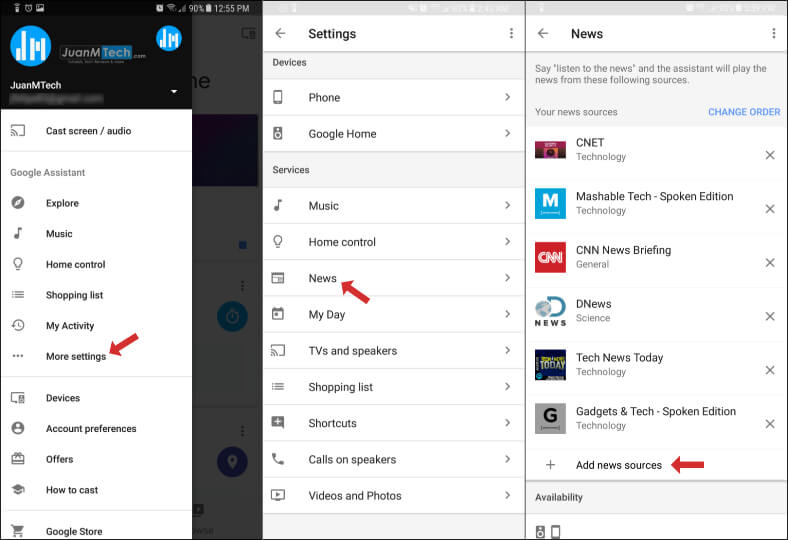Tap the Google Home speaker icon

pos(277,133)
